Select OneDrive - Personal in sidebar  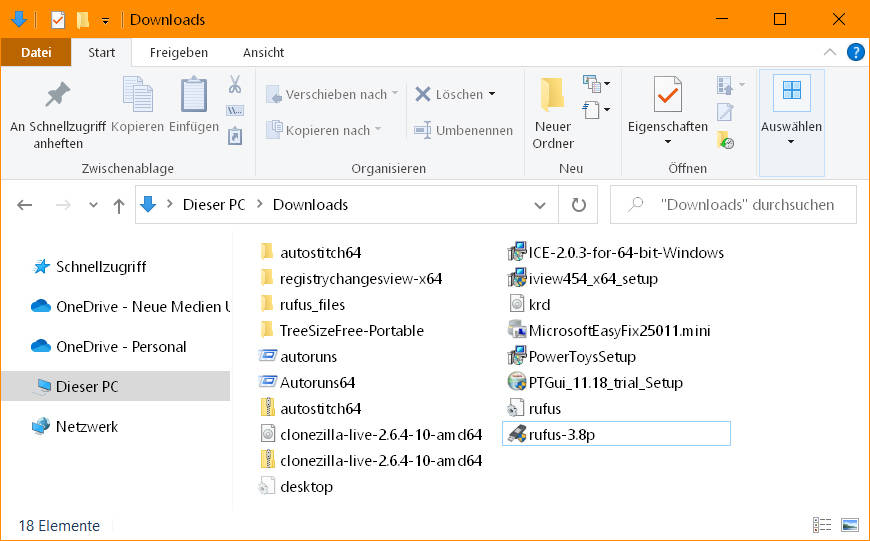point(109,346)
